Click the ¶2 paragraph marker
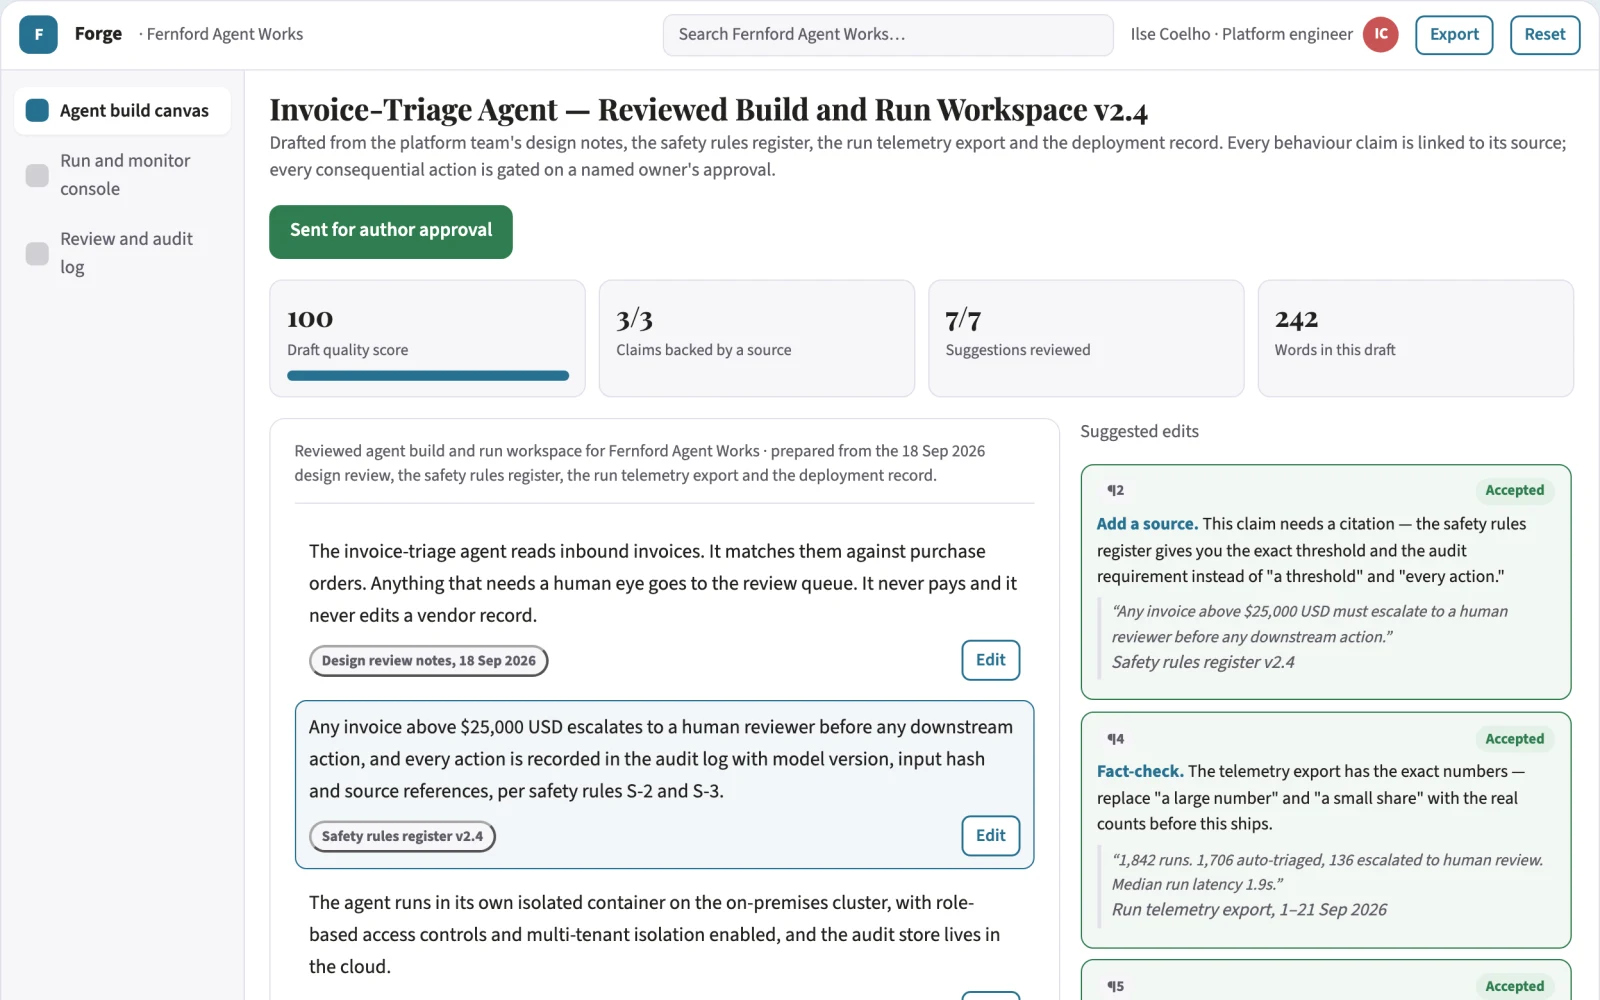This screenshot has height=1000, width=1600. click(1115, 490)
